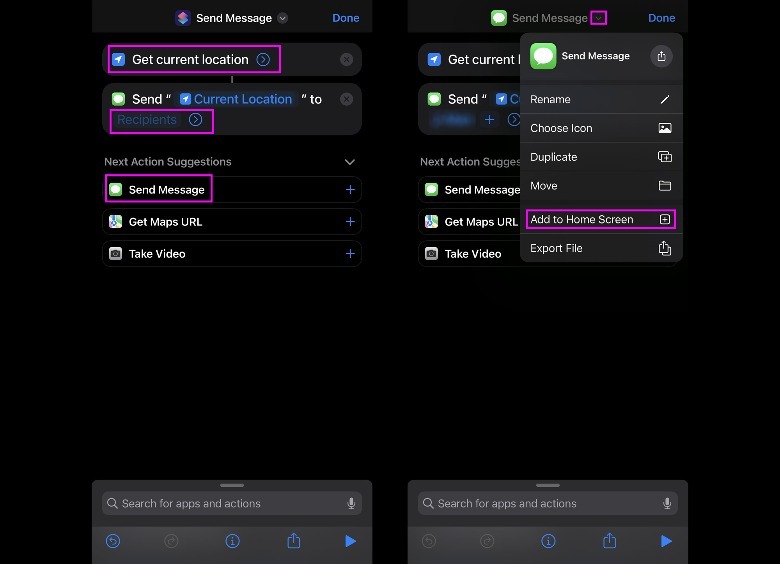780x564 pixels.
Task: Tap the microphone in the right search bar
Action: [x=667, y=503]
